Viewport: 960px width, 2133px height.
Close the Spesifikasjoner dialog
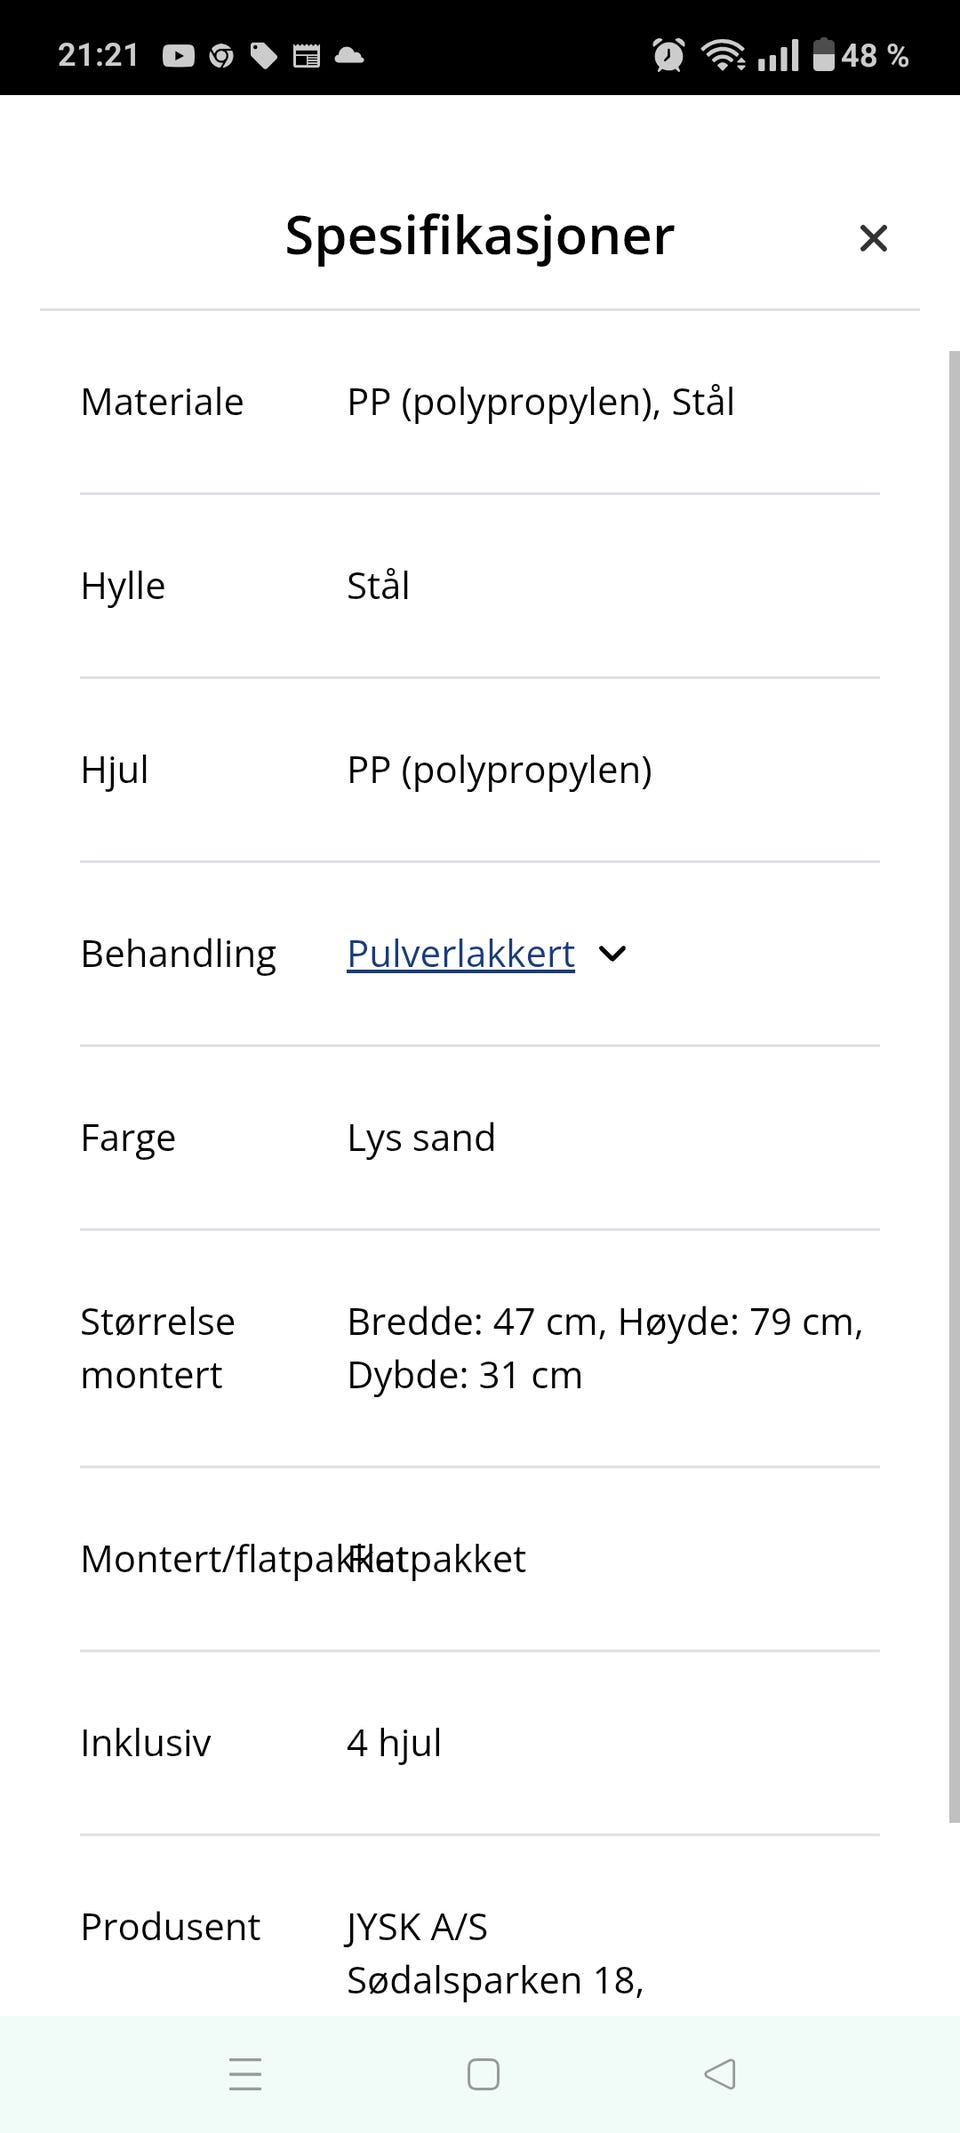[873, 238]
